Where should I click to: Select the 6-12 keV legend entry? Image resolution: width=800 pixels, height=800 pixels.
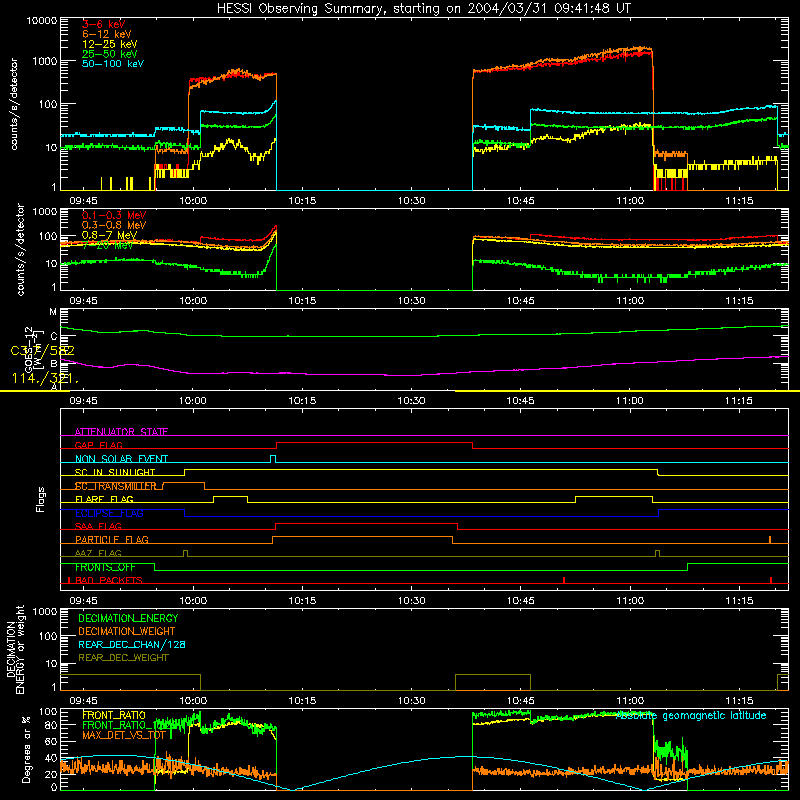coord(107,34)
